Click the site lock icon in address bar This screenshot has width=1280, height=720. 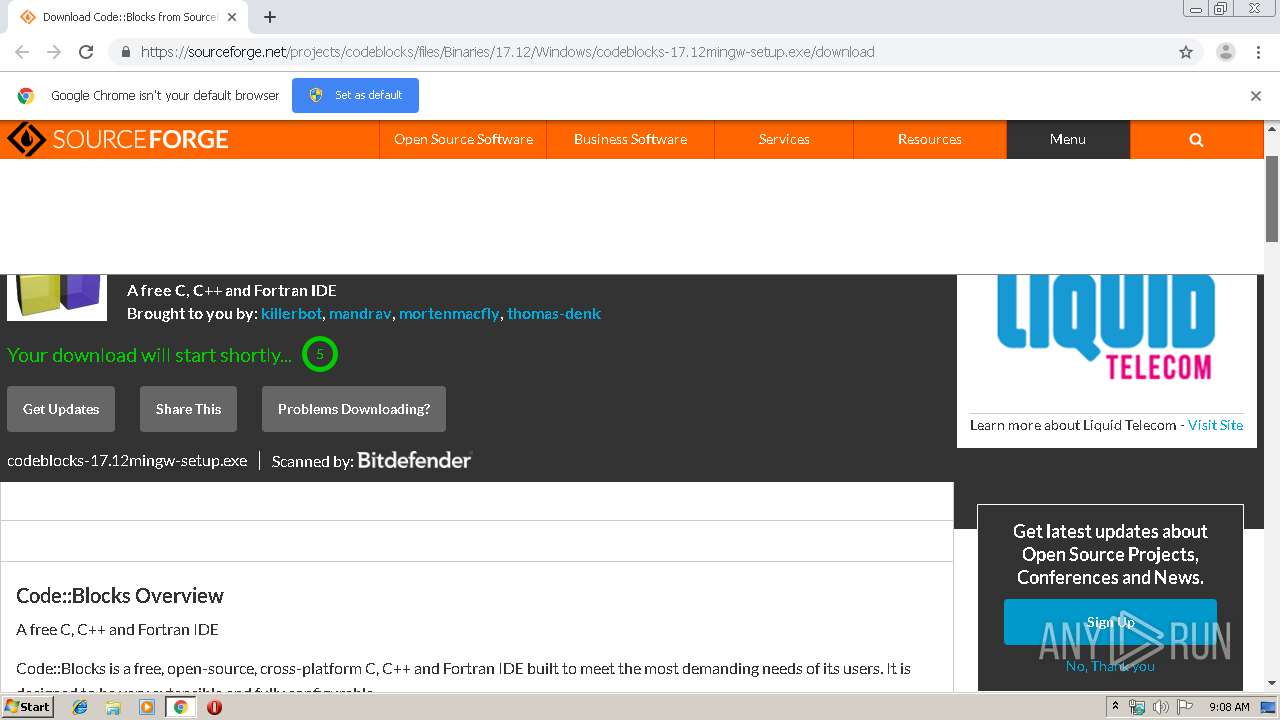(x=125, y=52)
